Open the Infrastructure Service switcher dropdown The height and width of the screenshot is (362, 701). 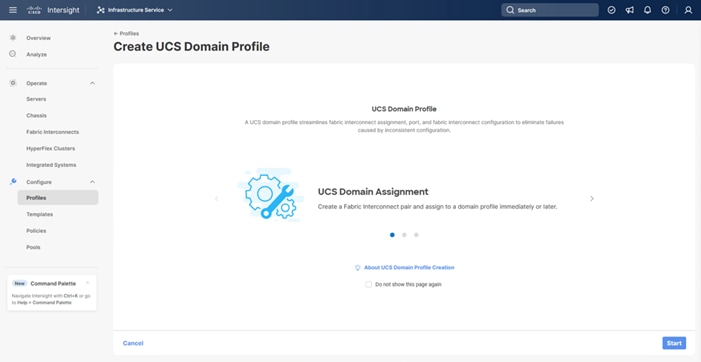pos(135,10)
